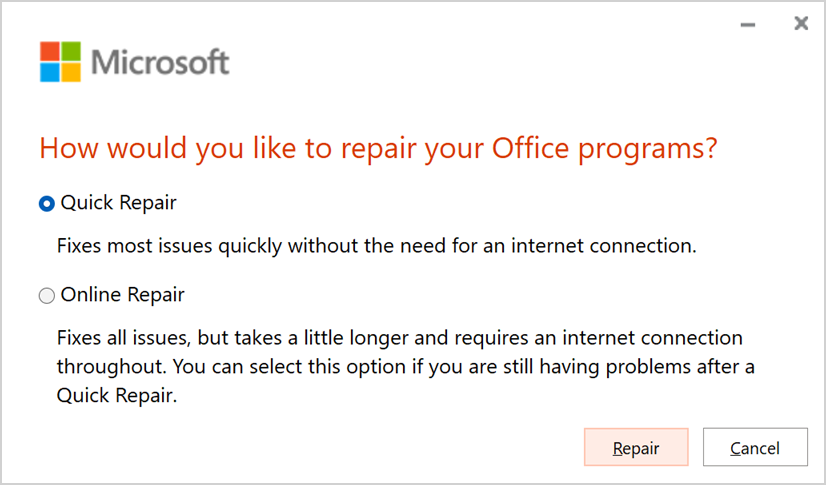Minimize the Office repair dialog
The height and width of the screenshot is (485, 826).
tap(748, 24)
